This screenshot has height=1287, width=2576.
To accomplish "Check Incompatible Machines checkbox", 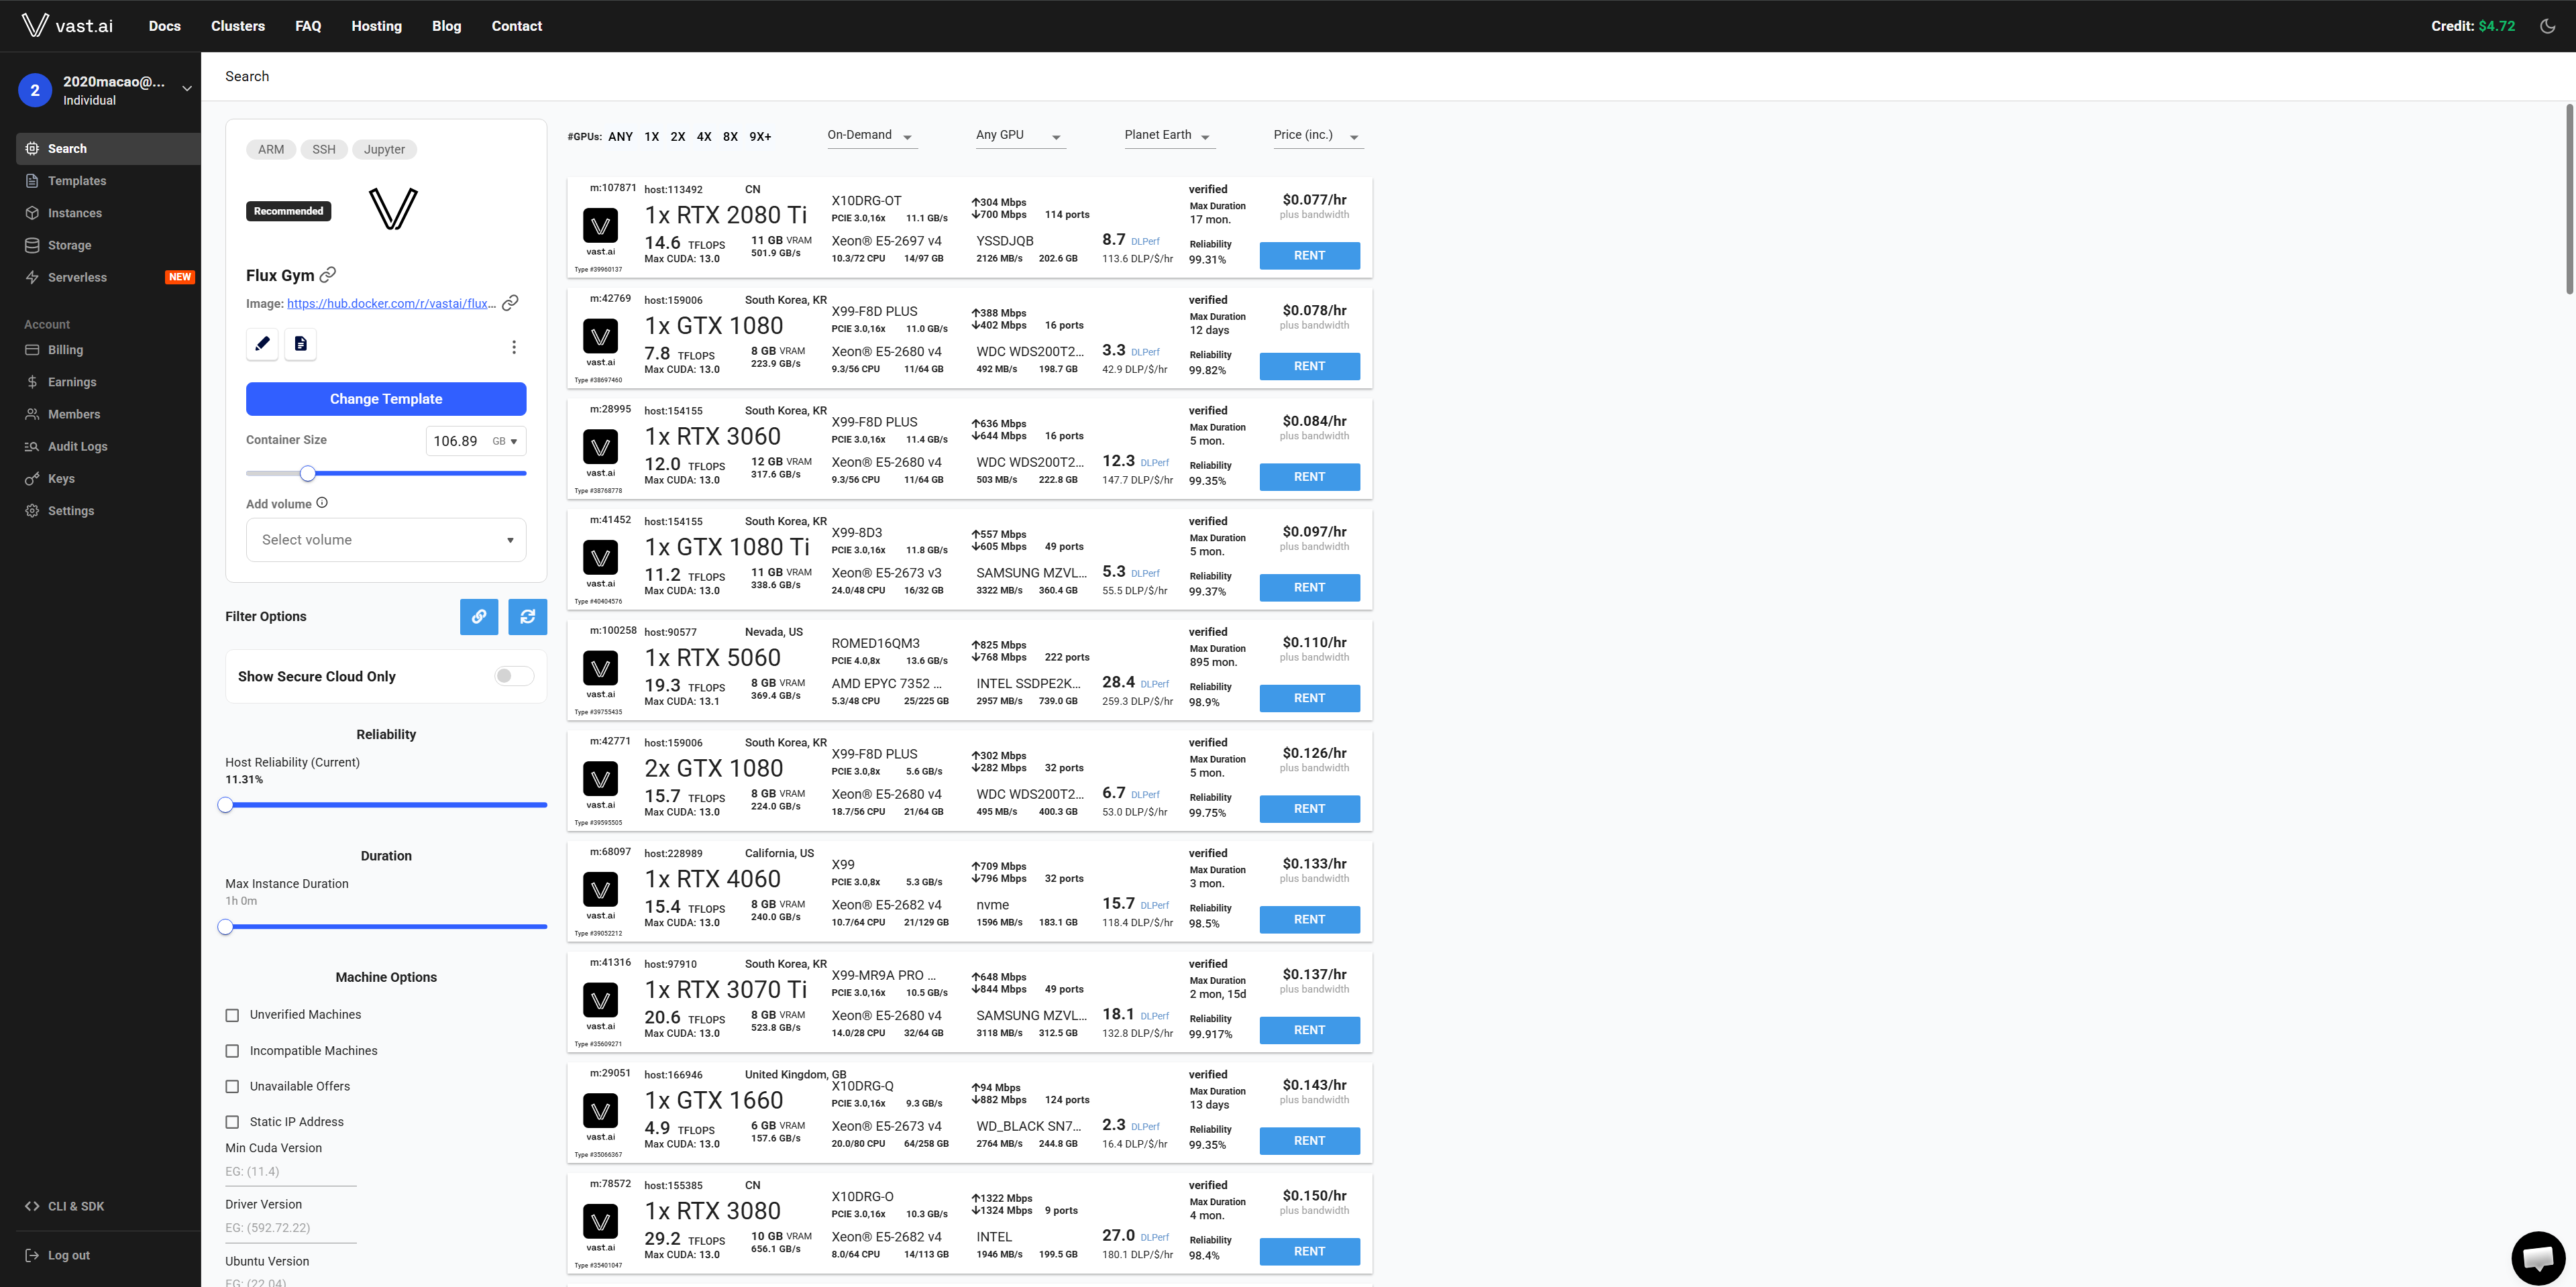I will point(232,1051).
